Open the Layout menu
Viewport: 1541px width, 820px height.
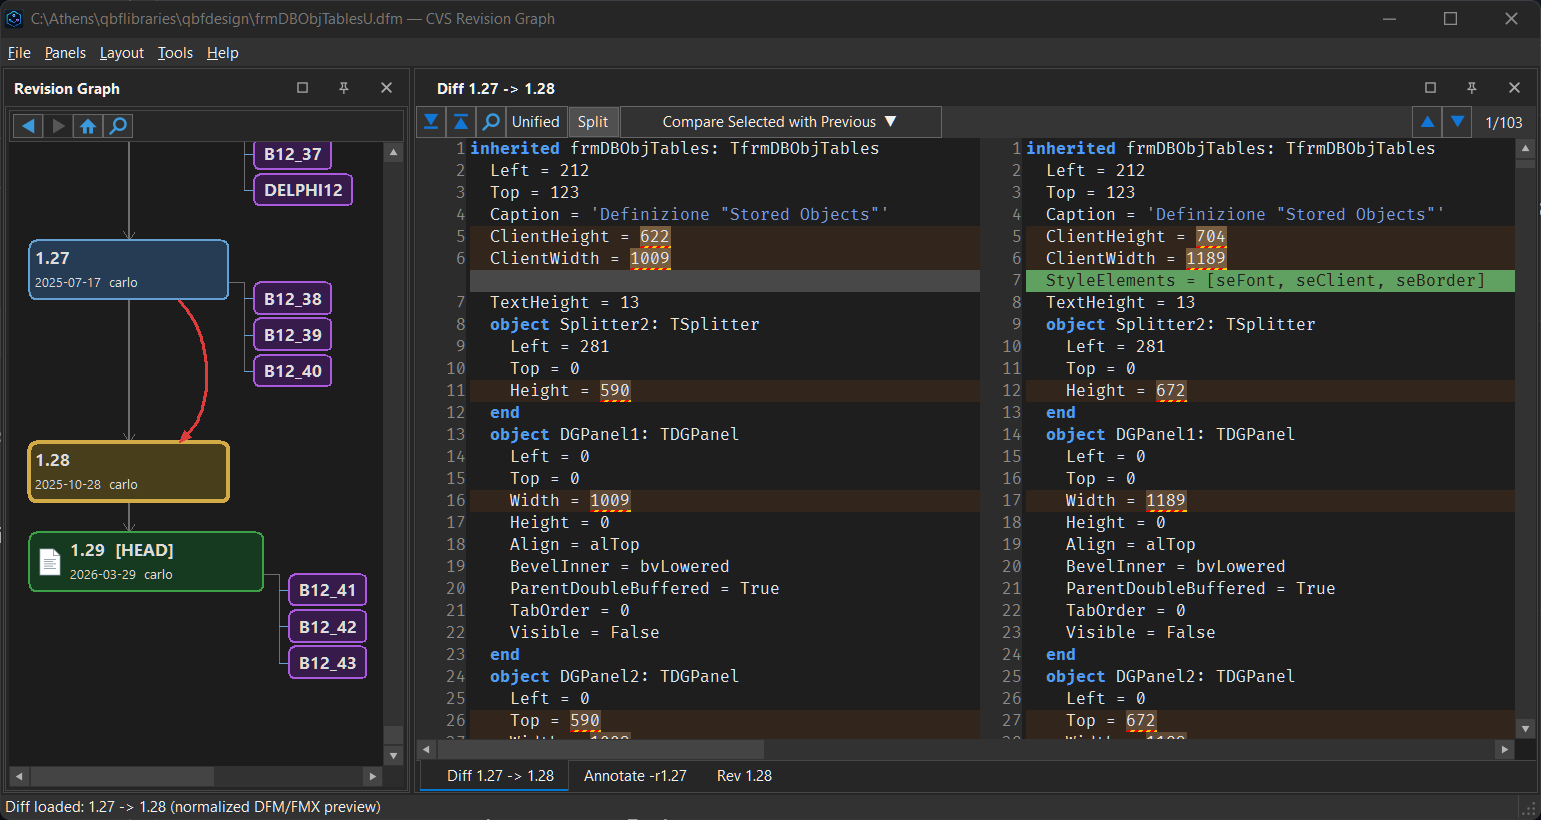pos(122,53)
